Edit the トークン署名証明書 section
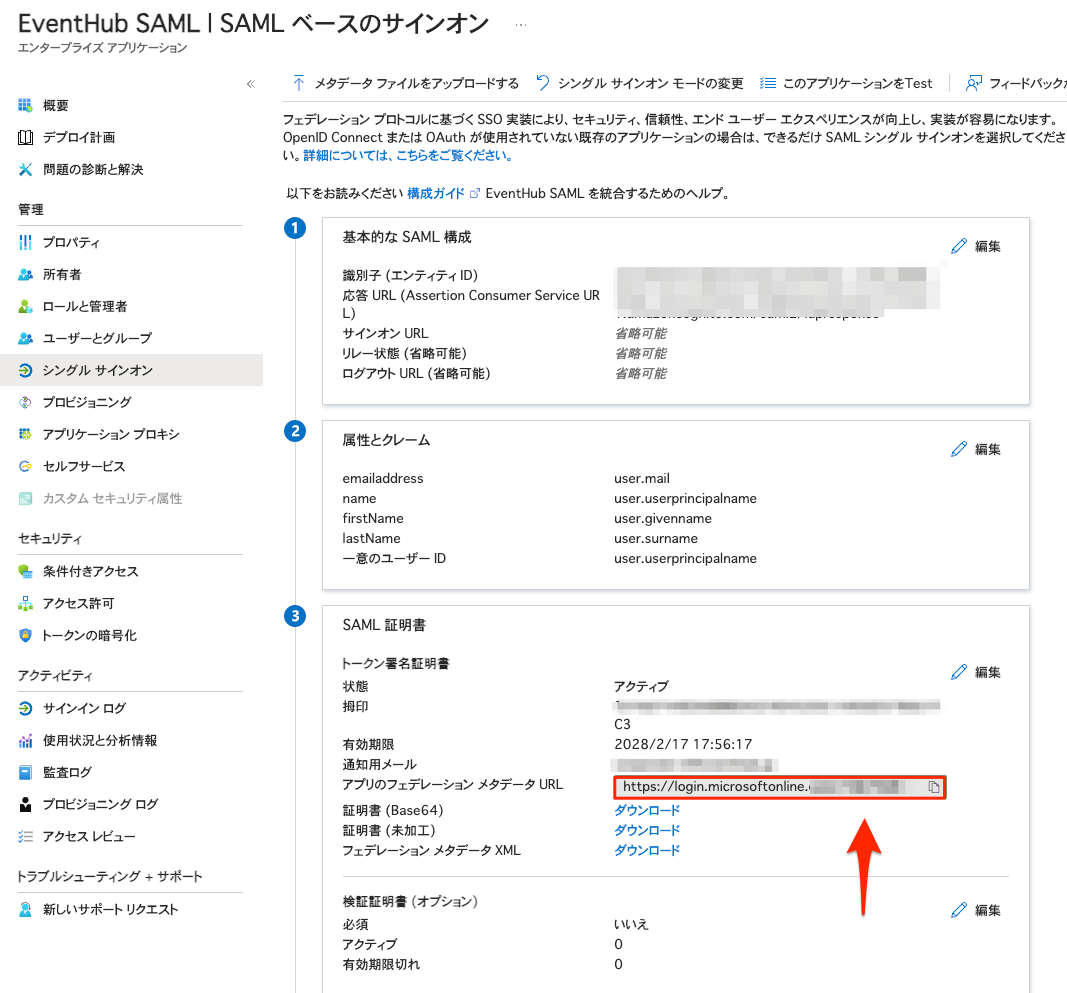Image resolution: width=1067 pixels, height=993 pixels. [x=976, y=672]
